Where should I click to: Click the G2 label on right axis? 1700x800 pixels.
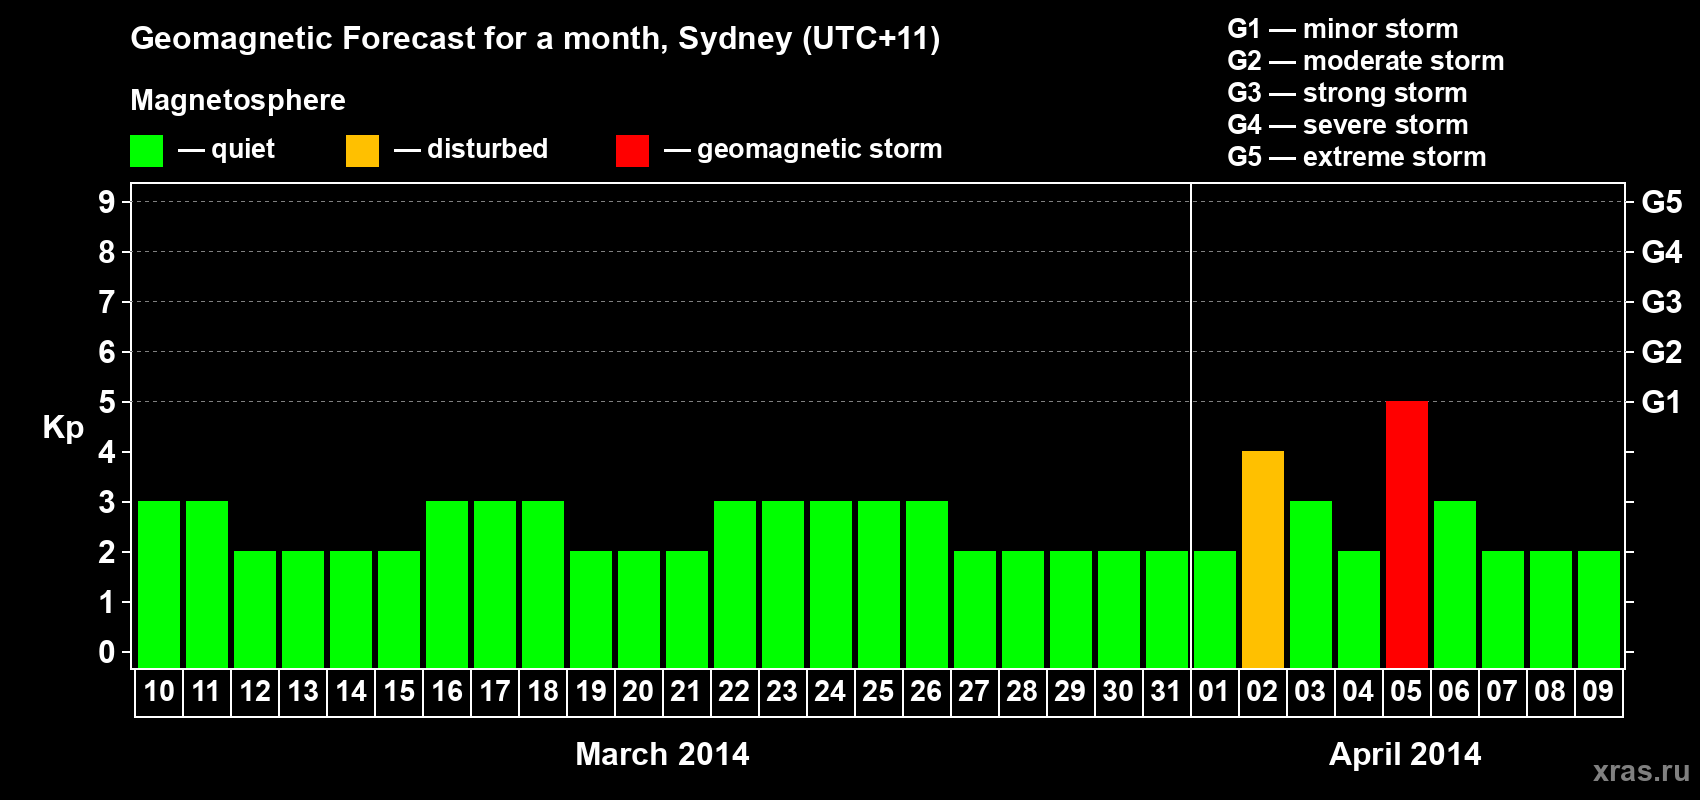[x=1662, y=352]
